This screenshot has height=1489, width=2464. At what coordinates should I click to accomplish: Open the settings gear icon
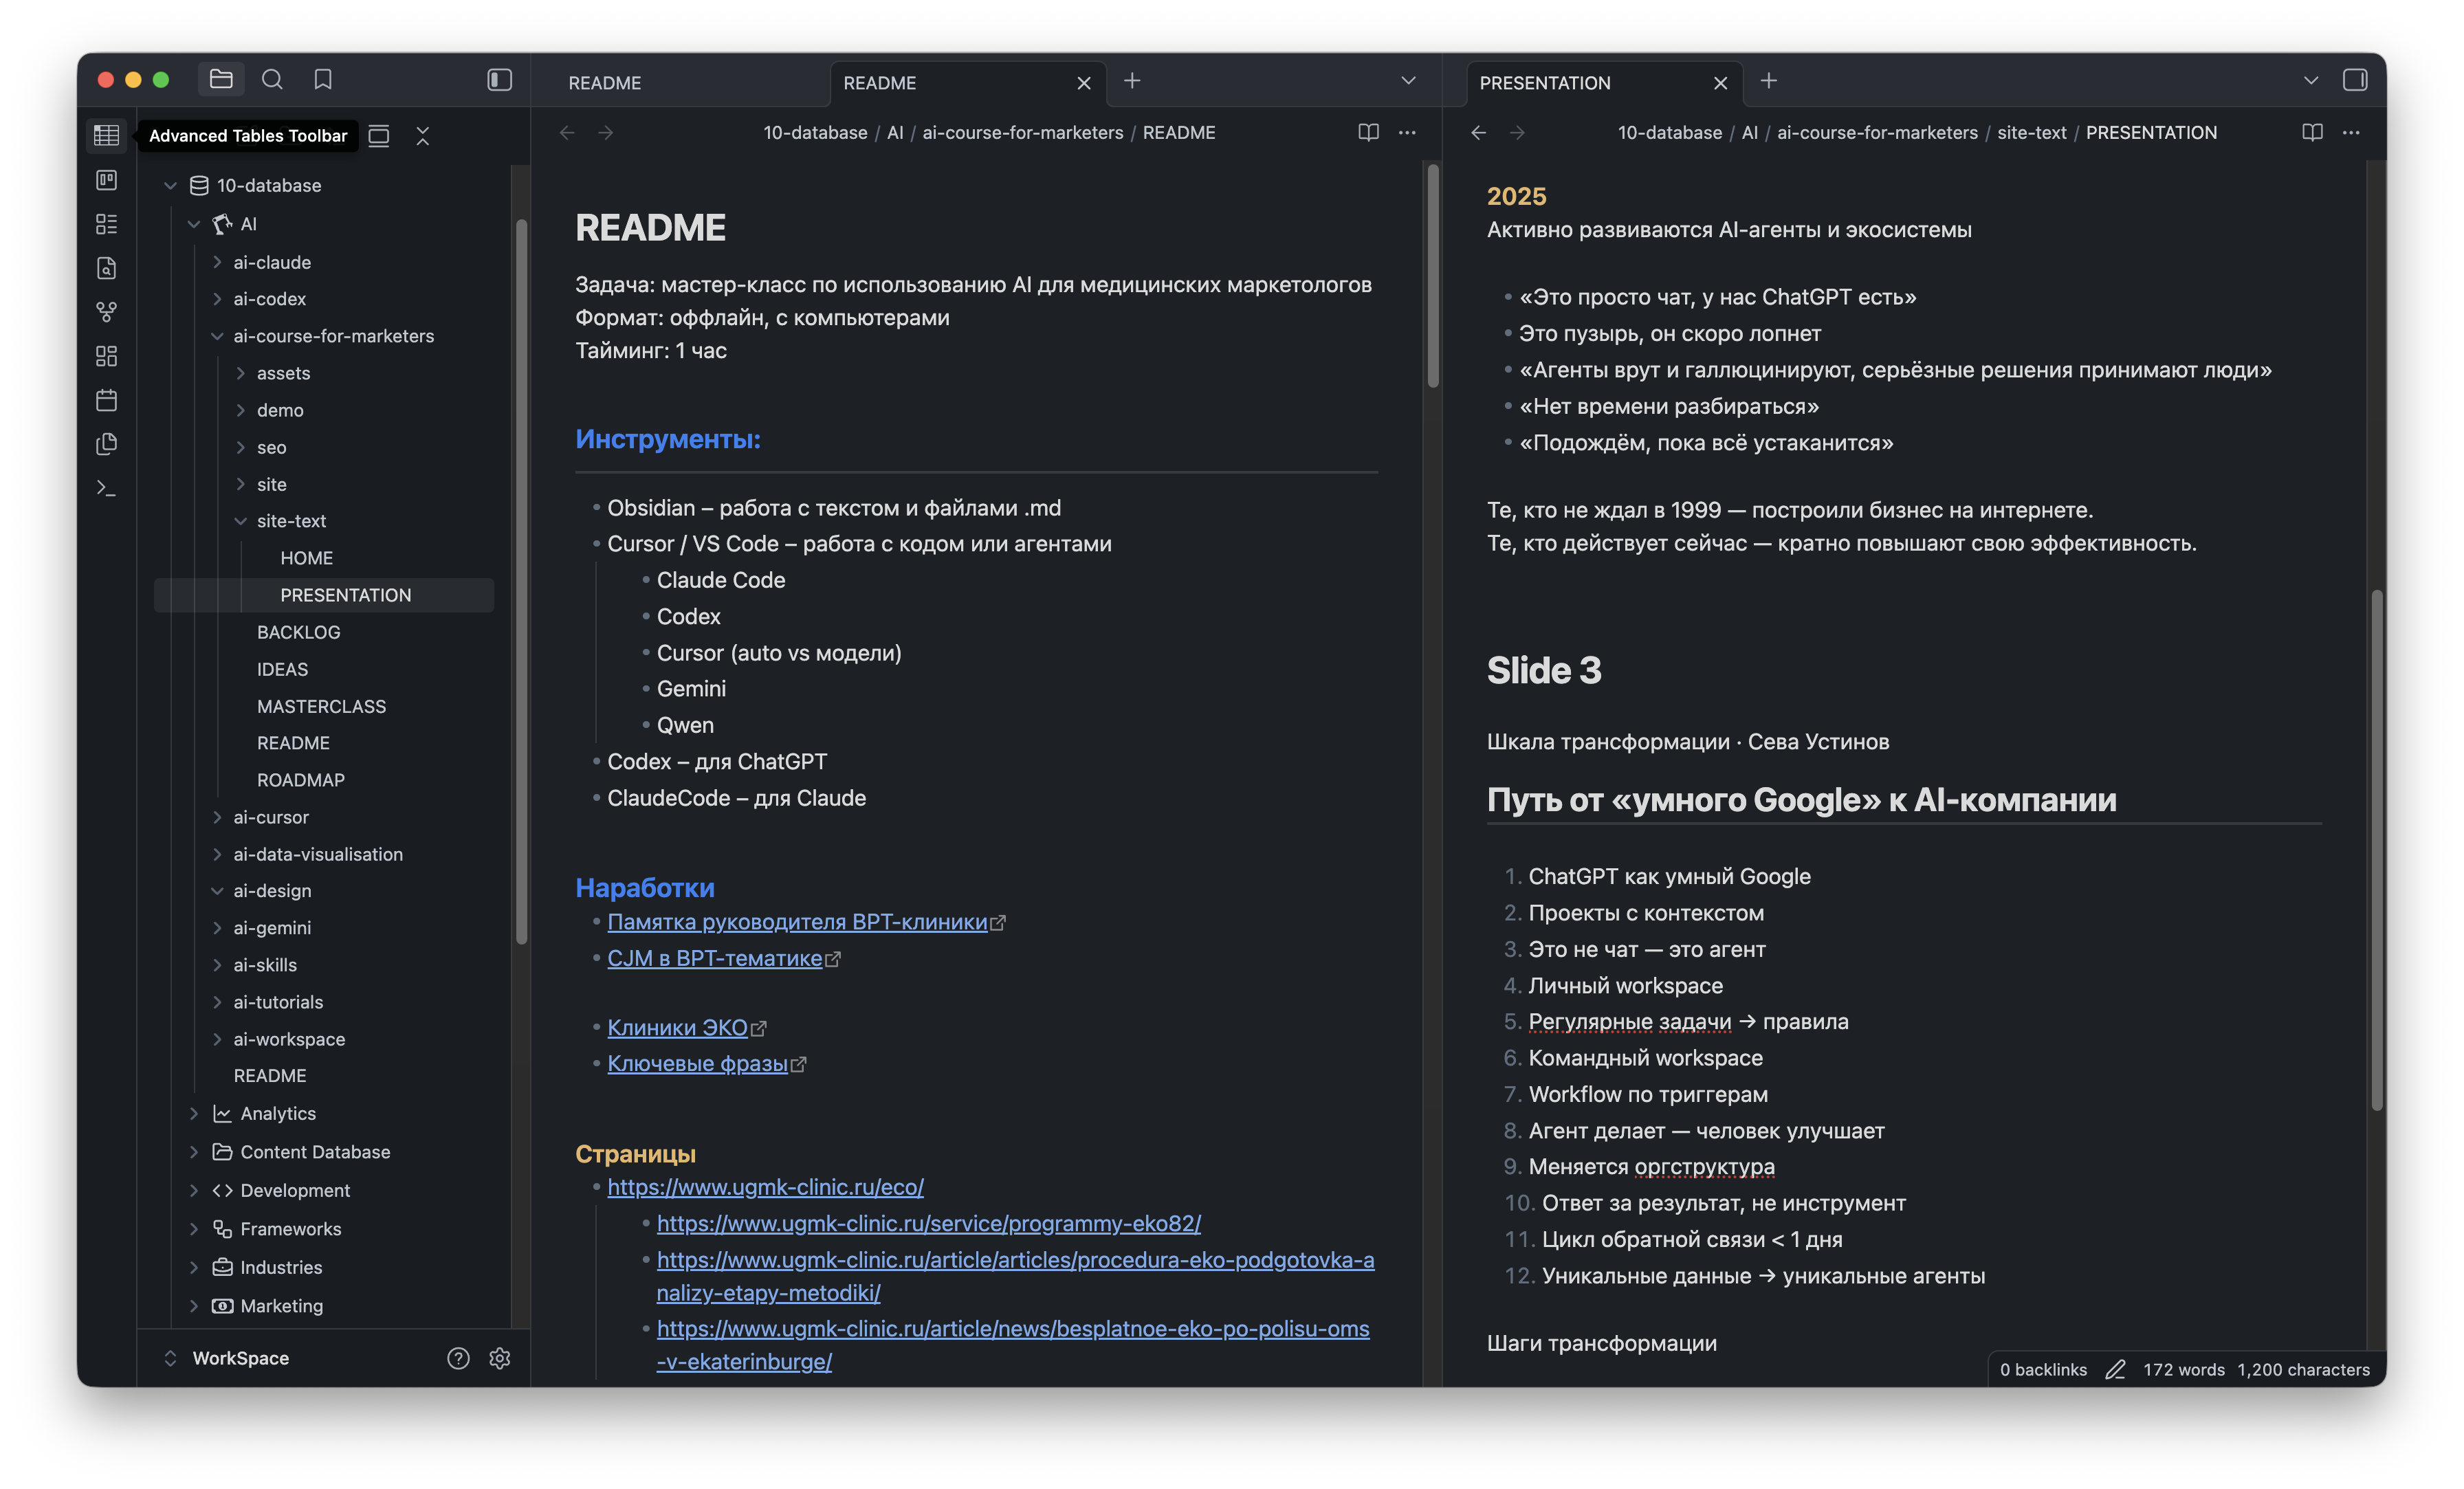click(500, 1358)
